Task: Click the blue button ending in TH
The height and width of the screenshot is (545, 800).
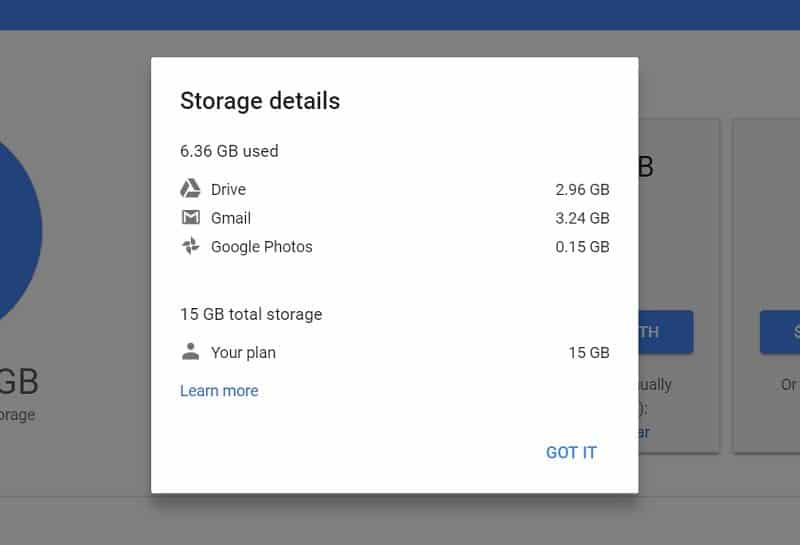Action: click(x=665, y=332)
